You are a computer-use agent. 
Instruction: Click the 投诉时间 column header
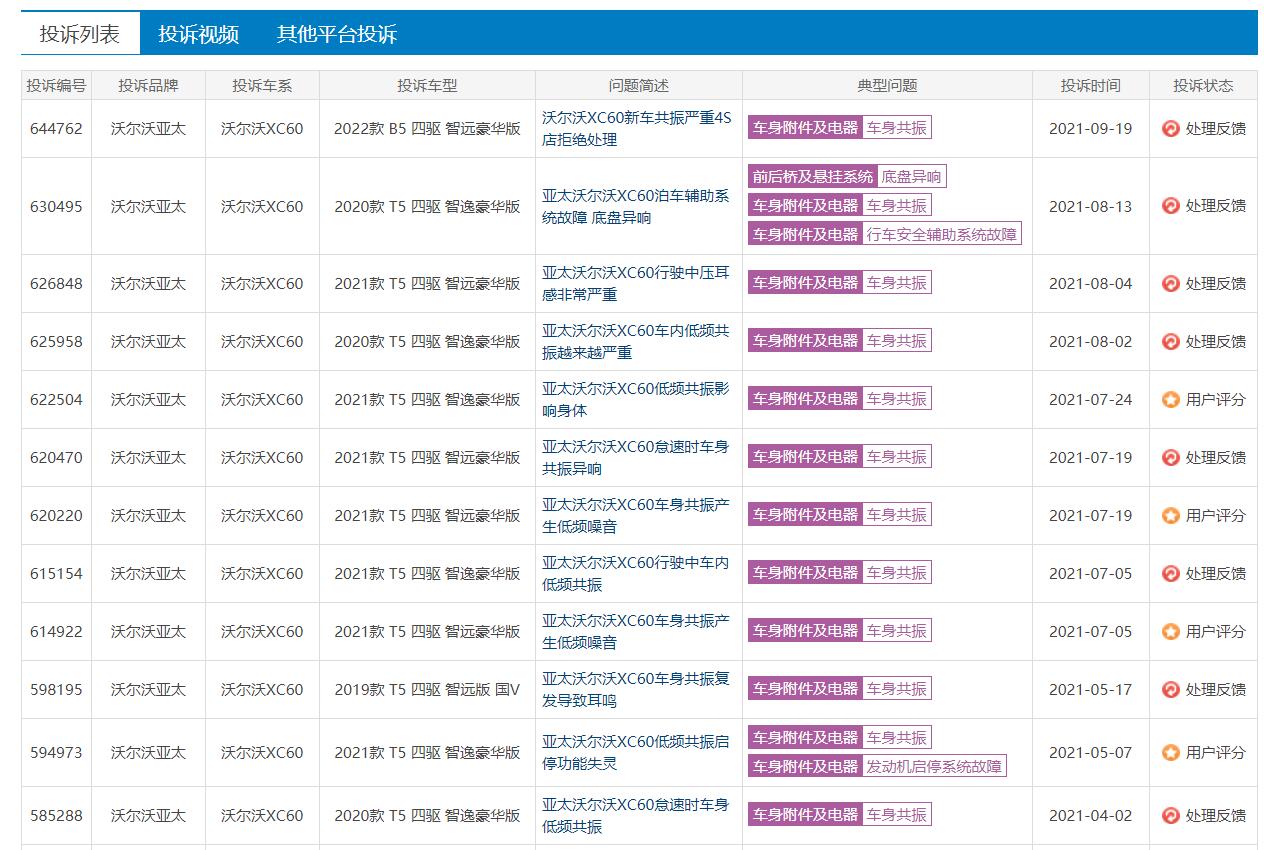point(1089,85)
